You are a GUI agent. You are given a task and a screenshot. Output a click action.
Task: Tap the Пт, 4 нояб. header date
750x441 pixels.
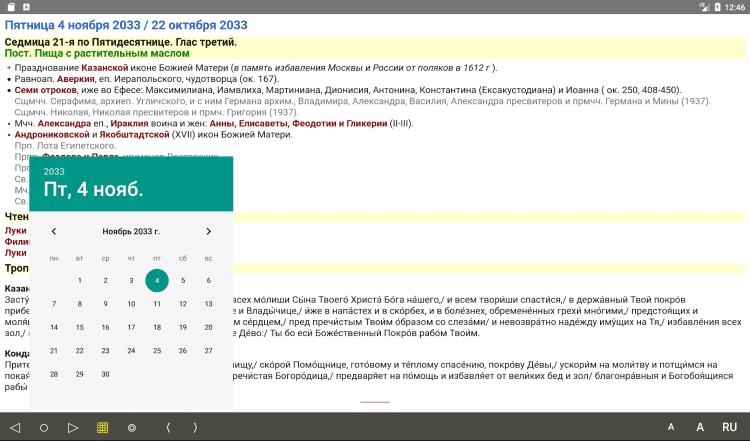tap(93, 189)
